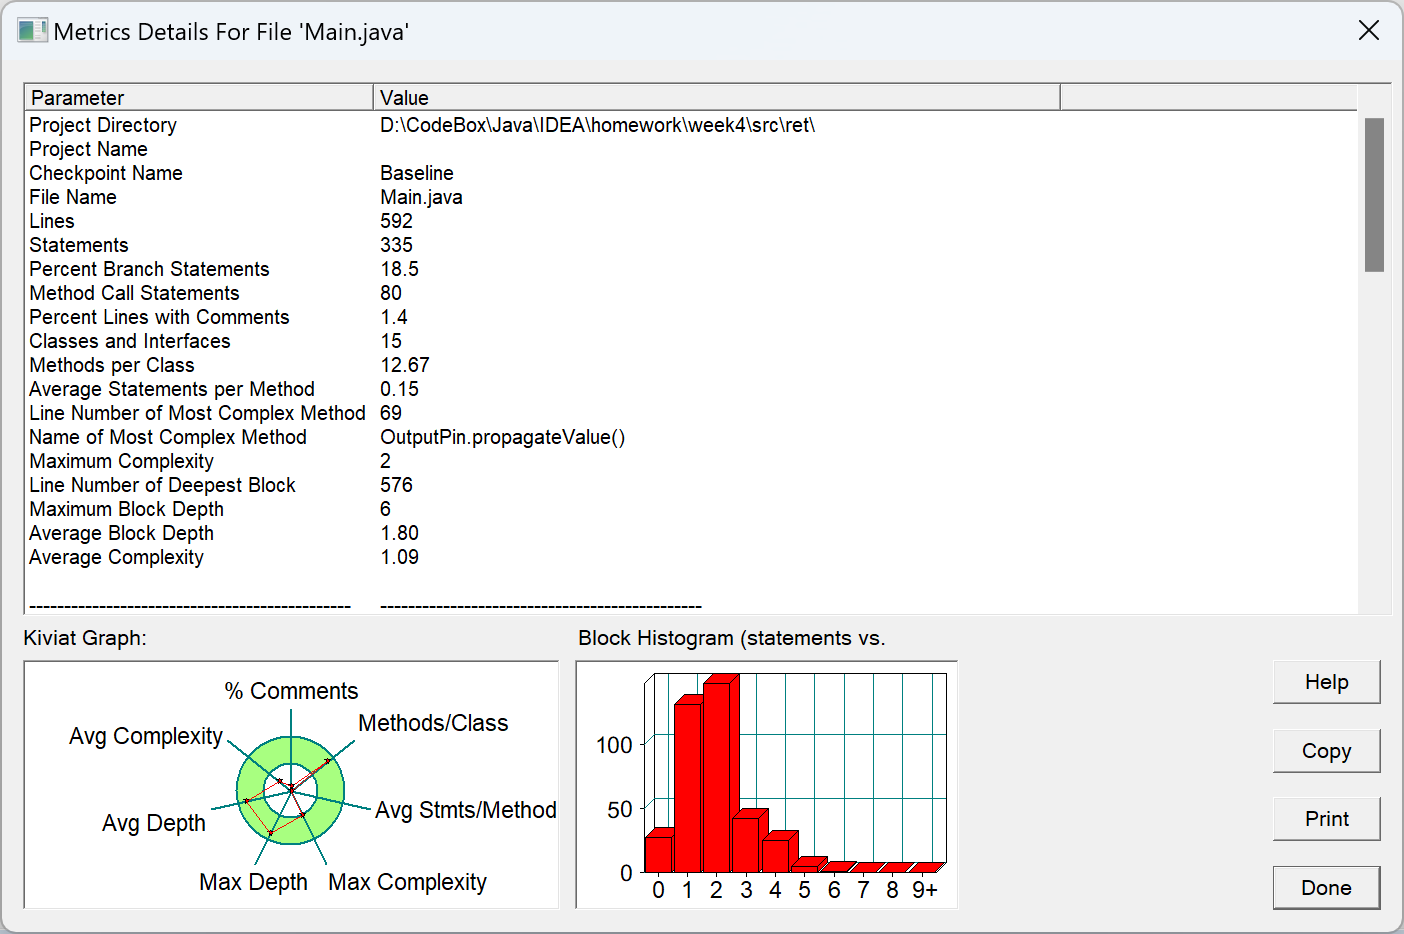1404x934 pixels.
Task: Click the Baseline checkpoint value
Action: pos(417,173)
